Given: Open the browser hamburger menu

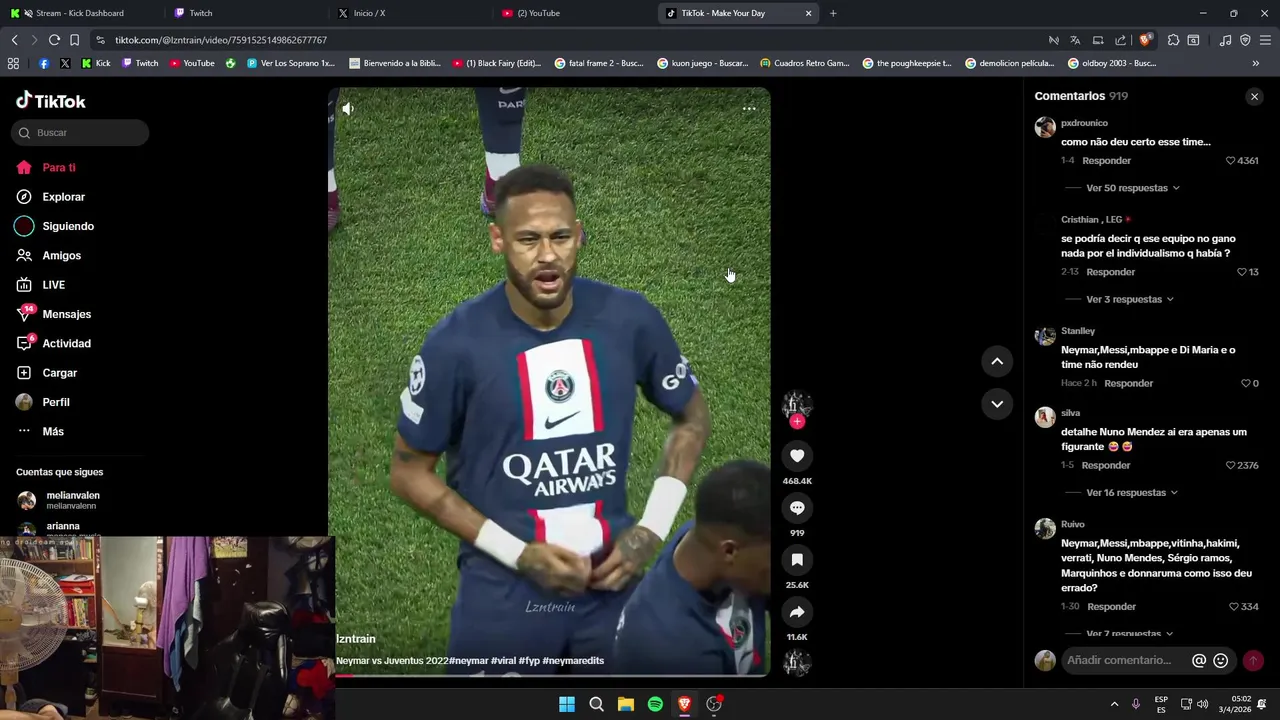Looking at the screenshot, I should 1265,40.
